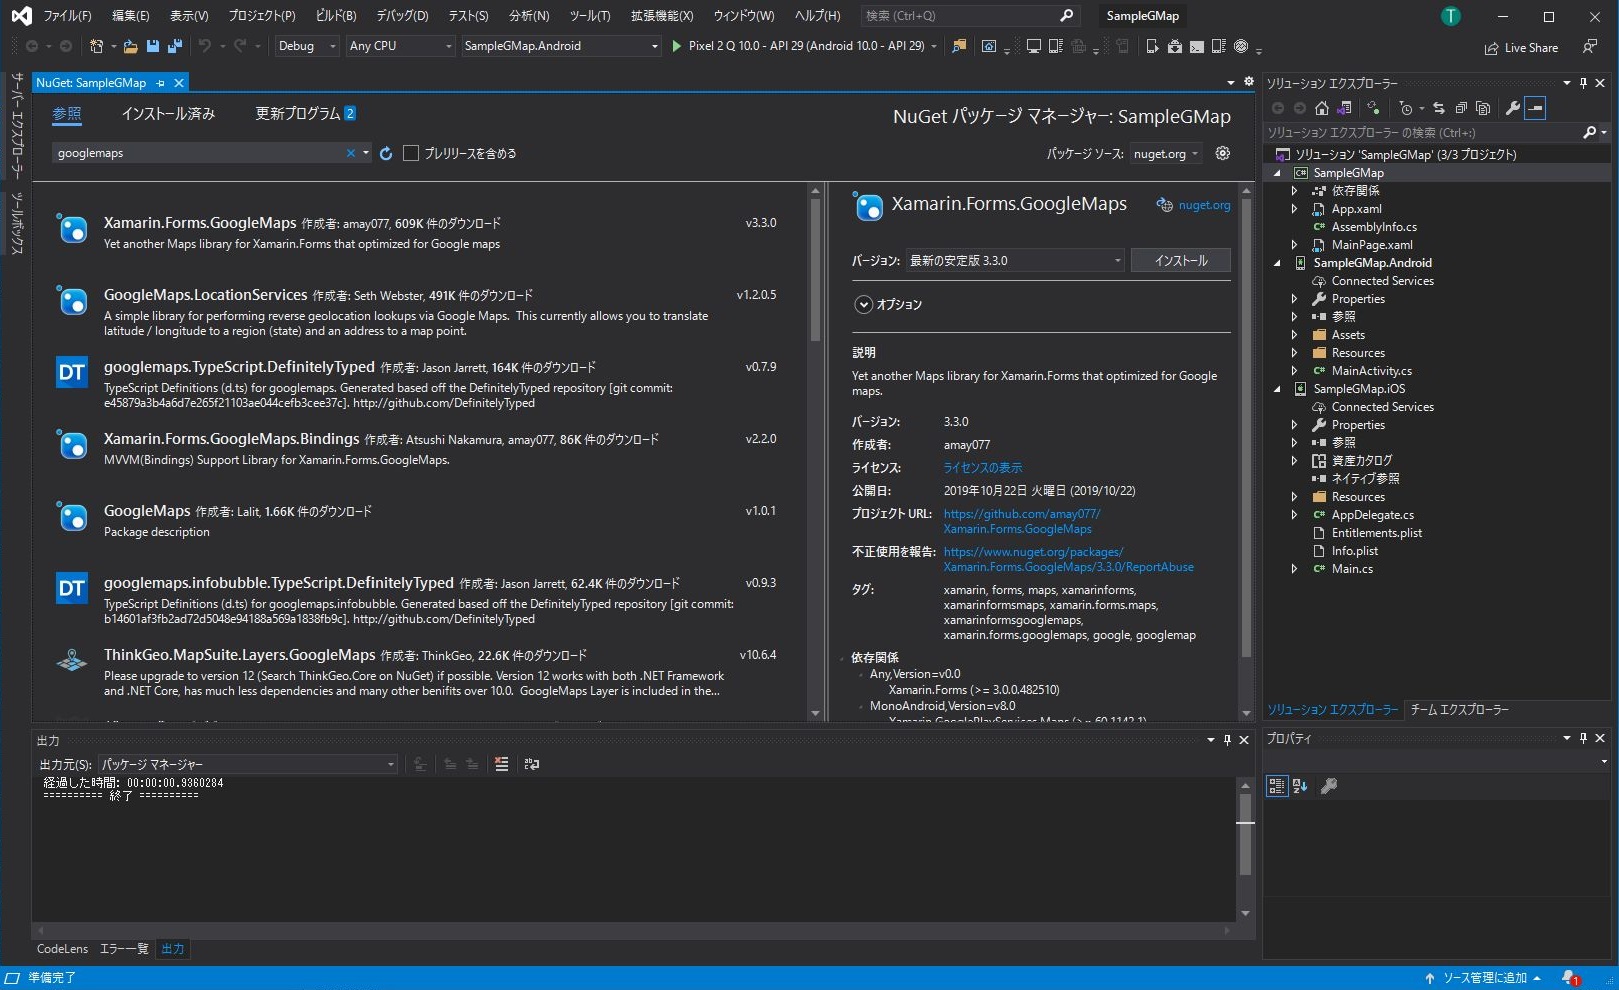Screen dimensions: 1619x990
Task: Refresh the NuGet search results
Action: coord(385,152)
